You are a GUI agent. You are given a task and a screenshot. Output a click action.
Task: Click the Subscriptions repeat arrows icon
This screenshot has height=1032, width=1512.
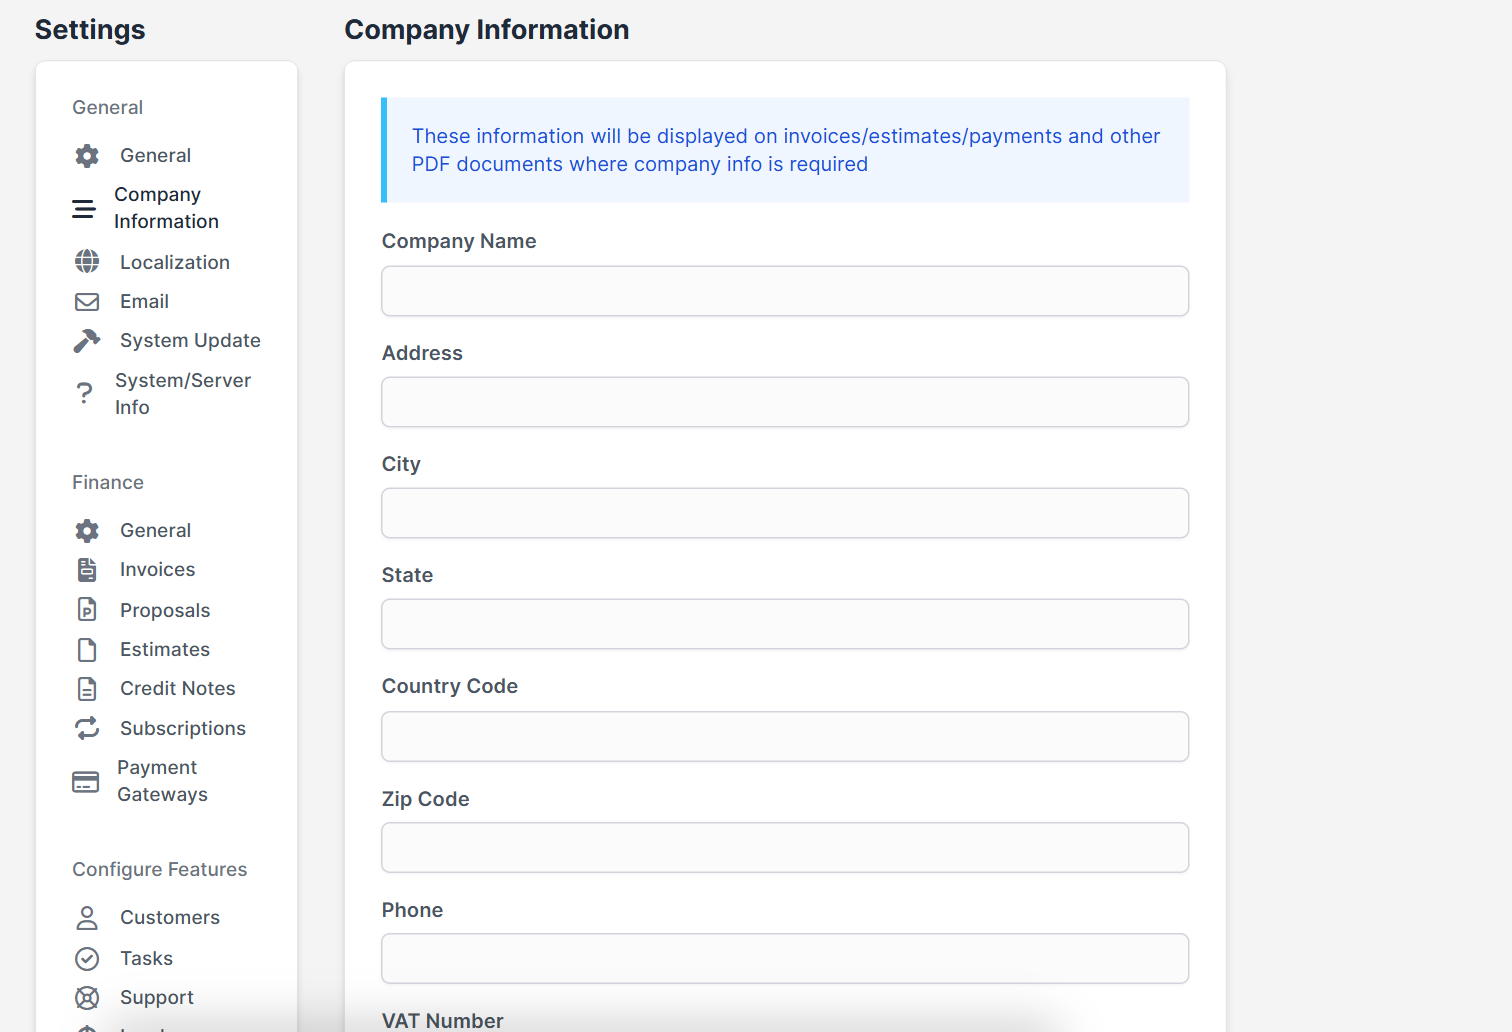click(x=87, y=728)
